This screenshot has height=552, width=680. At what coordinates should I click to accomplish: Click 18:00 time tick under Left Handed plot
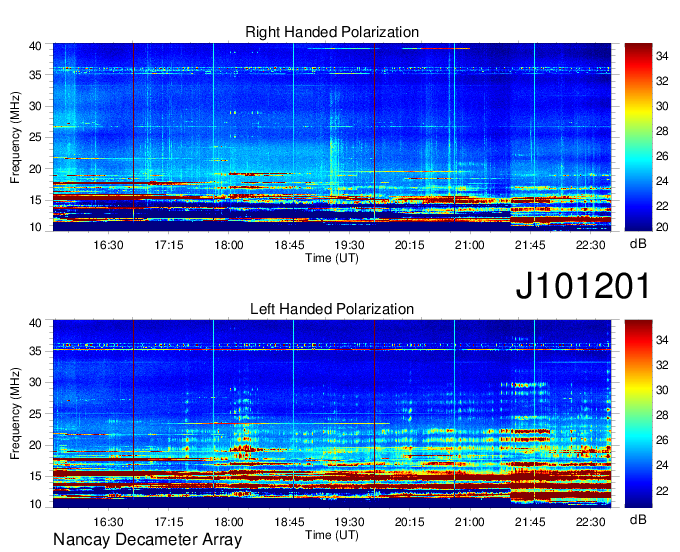(x=229, y=522)
